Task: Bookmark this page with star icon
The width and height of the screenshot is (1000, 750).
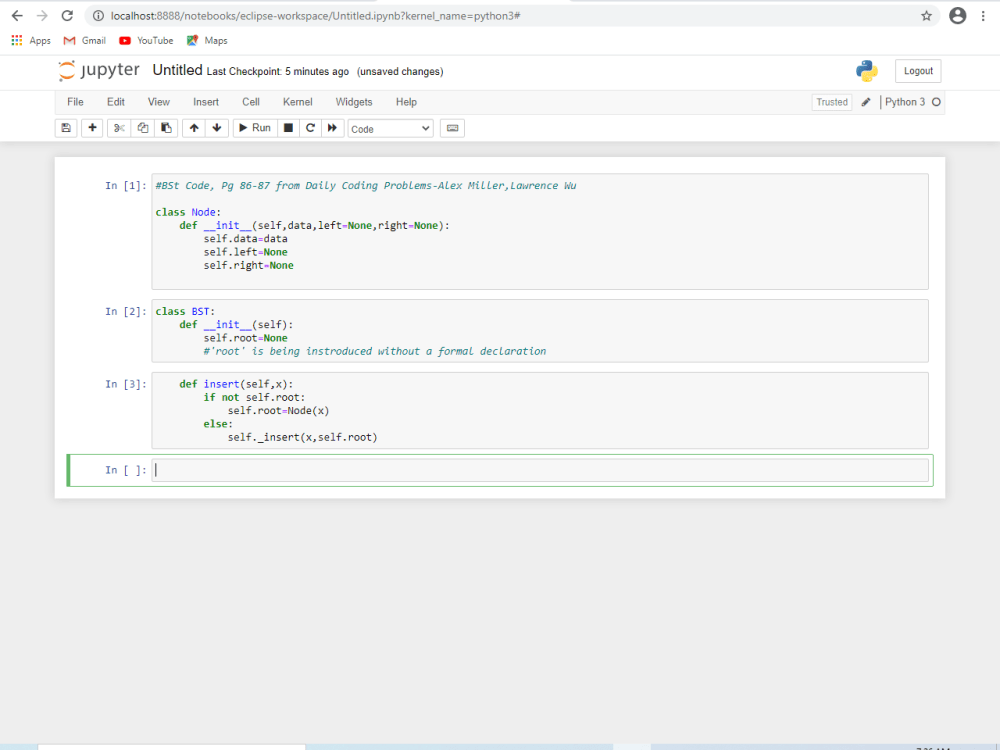Action: coord(927,16)
